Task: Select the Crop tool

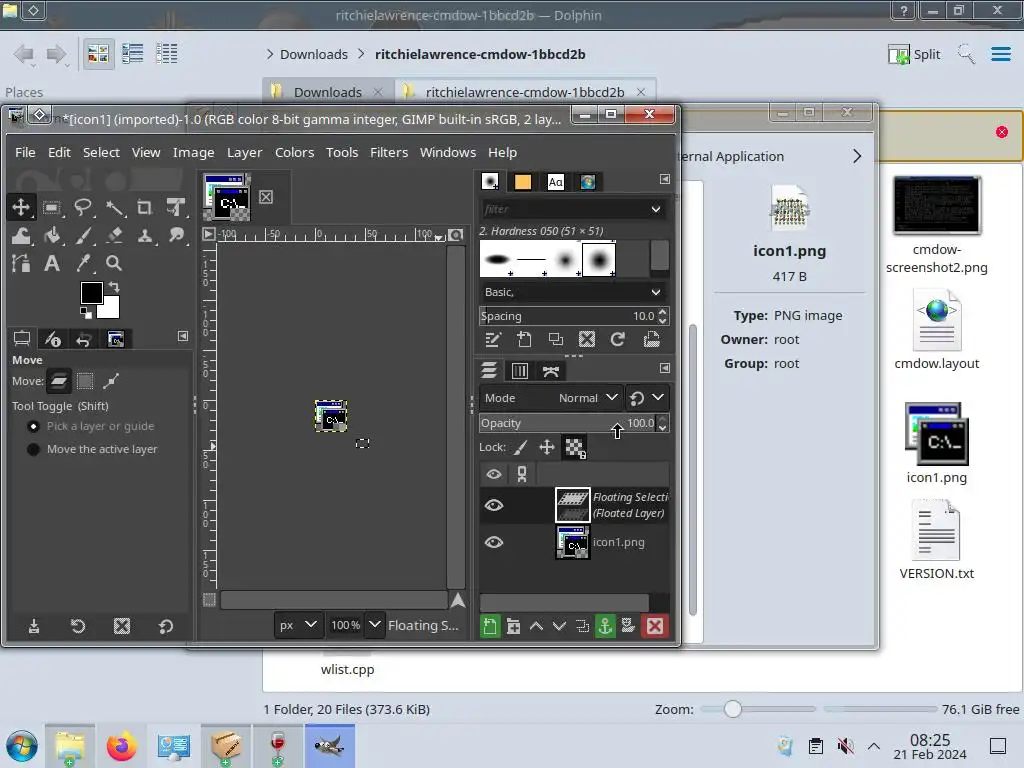Action: pos(145,208)
